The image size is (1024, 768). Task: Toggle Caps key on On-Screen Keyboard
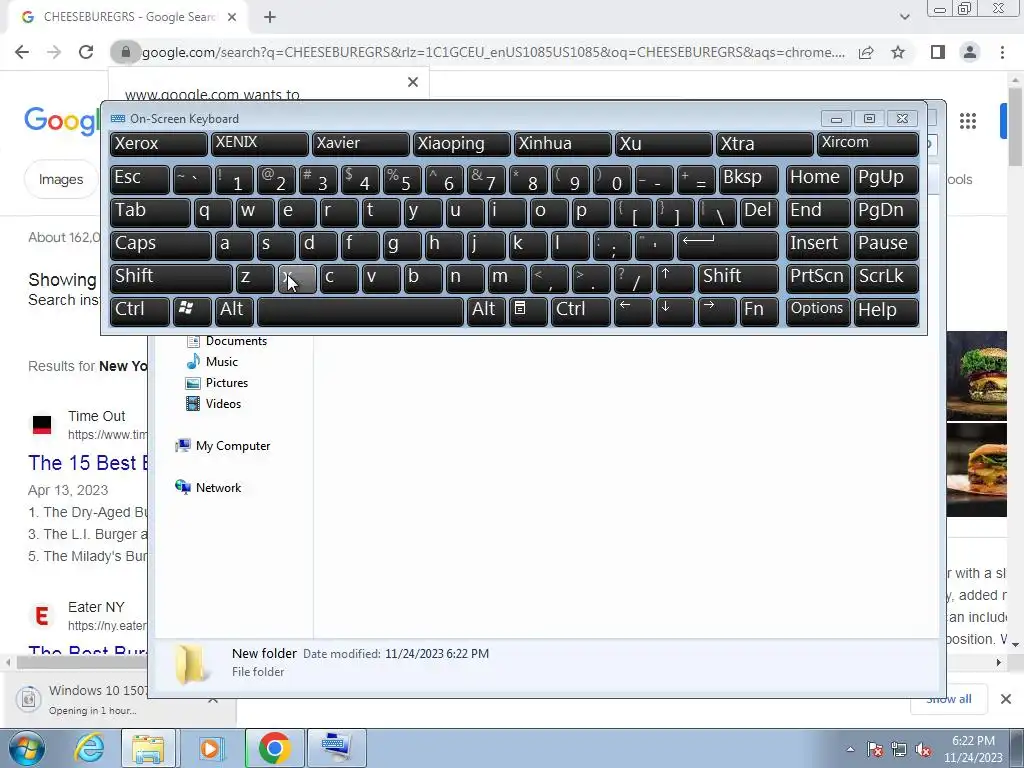click(160, 245)
